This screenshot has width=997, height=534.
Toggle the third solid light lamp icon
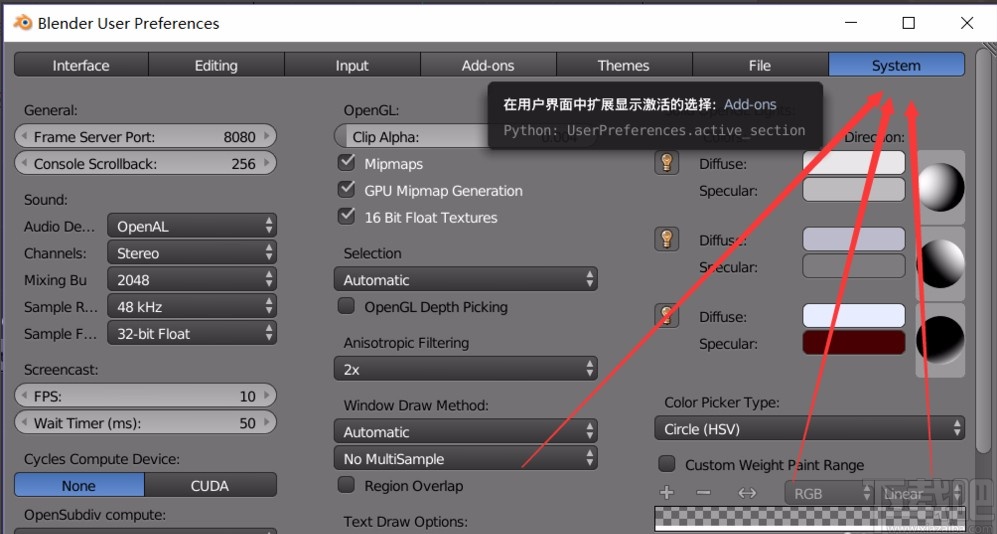(x=666, y=315)
